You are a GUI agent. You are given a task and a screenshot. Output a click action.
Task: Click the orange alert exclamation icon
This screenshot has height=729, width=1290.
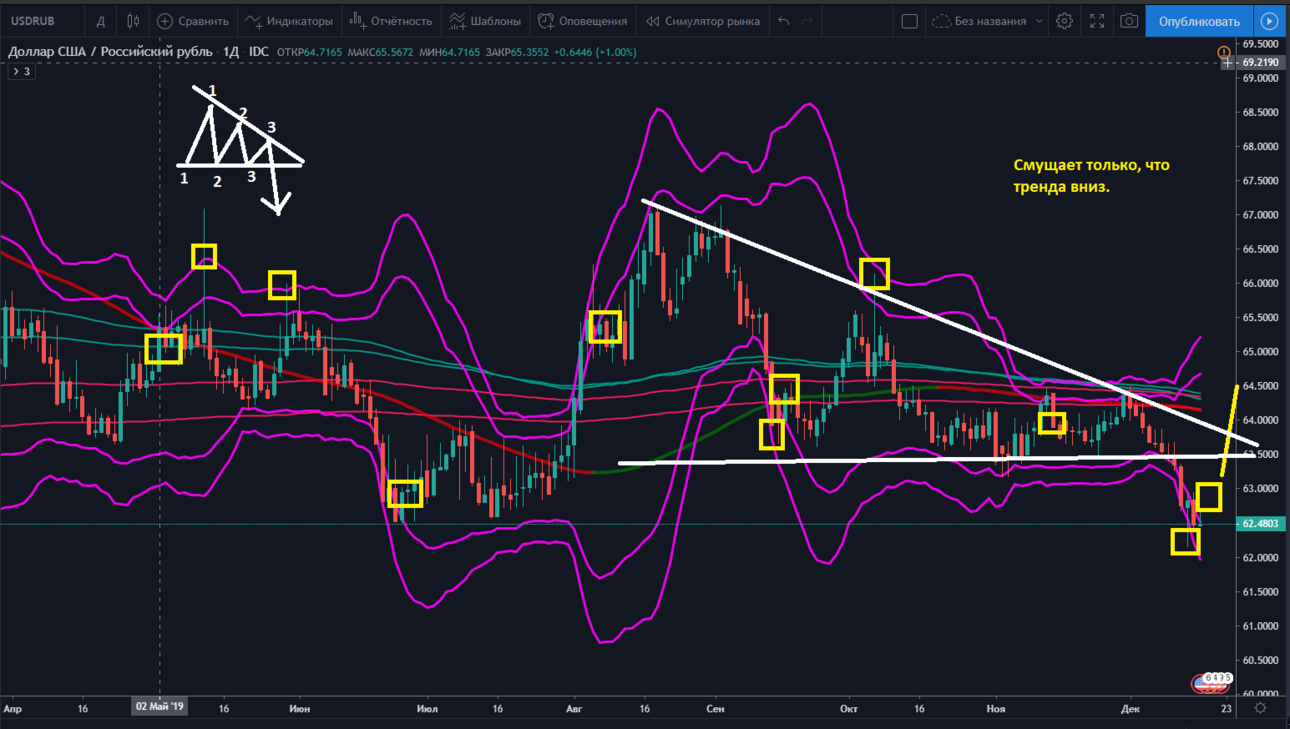pyautogui.click(x=1223, y=51)
